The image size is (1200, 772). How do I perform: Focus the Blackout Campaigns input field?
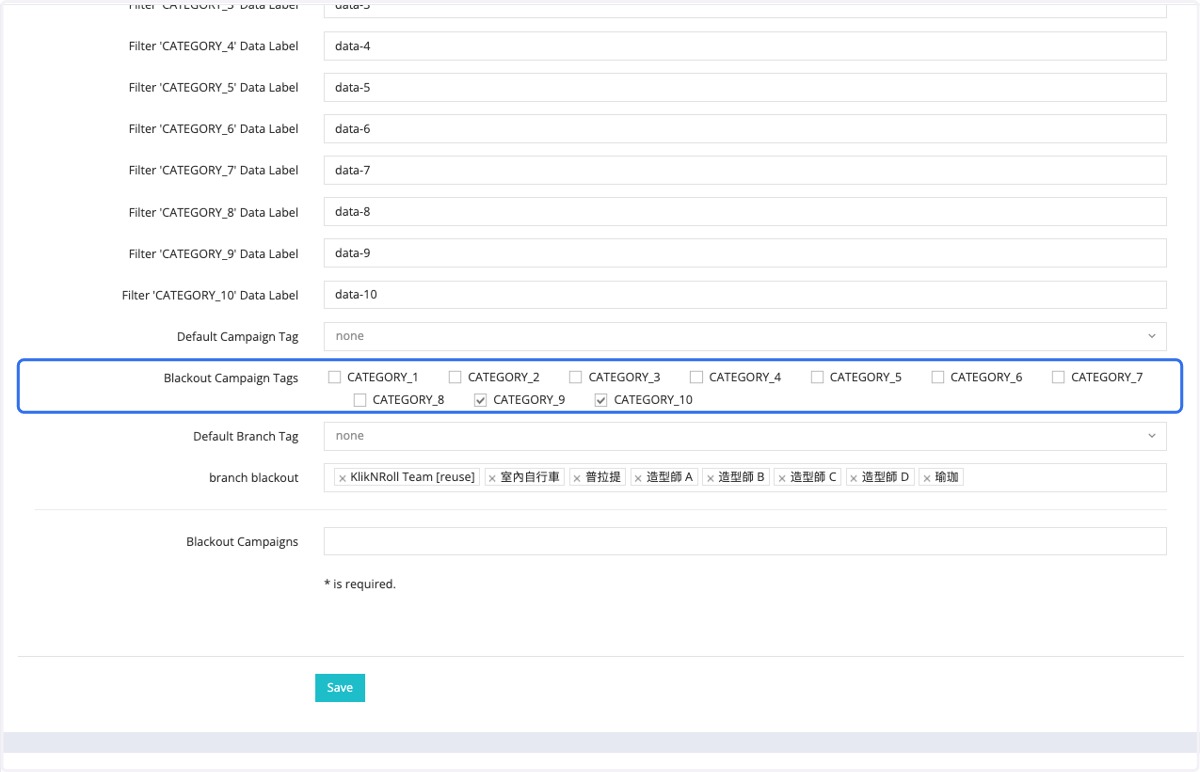pyautogui.click(x=745, y=541)
